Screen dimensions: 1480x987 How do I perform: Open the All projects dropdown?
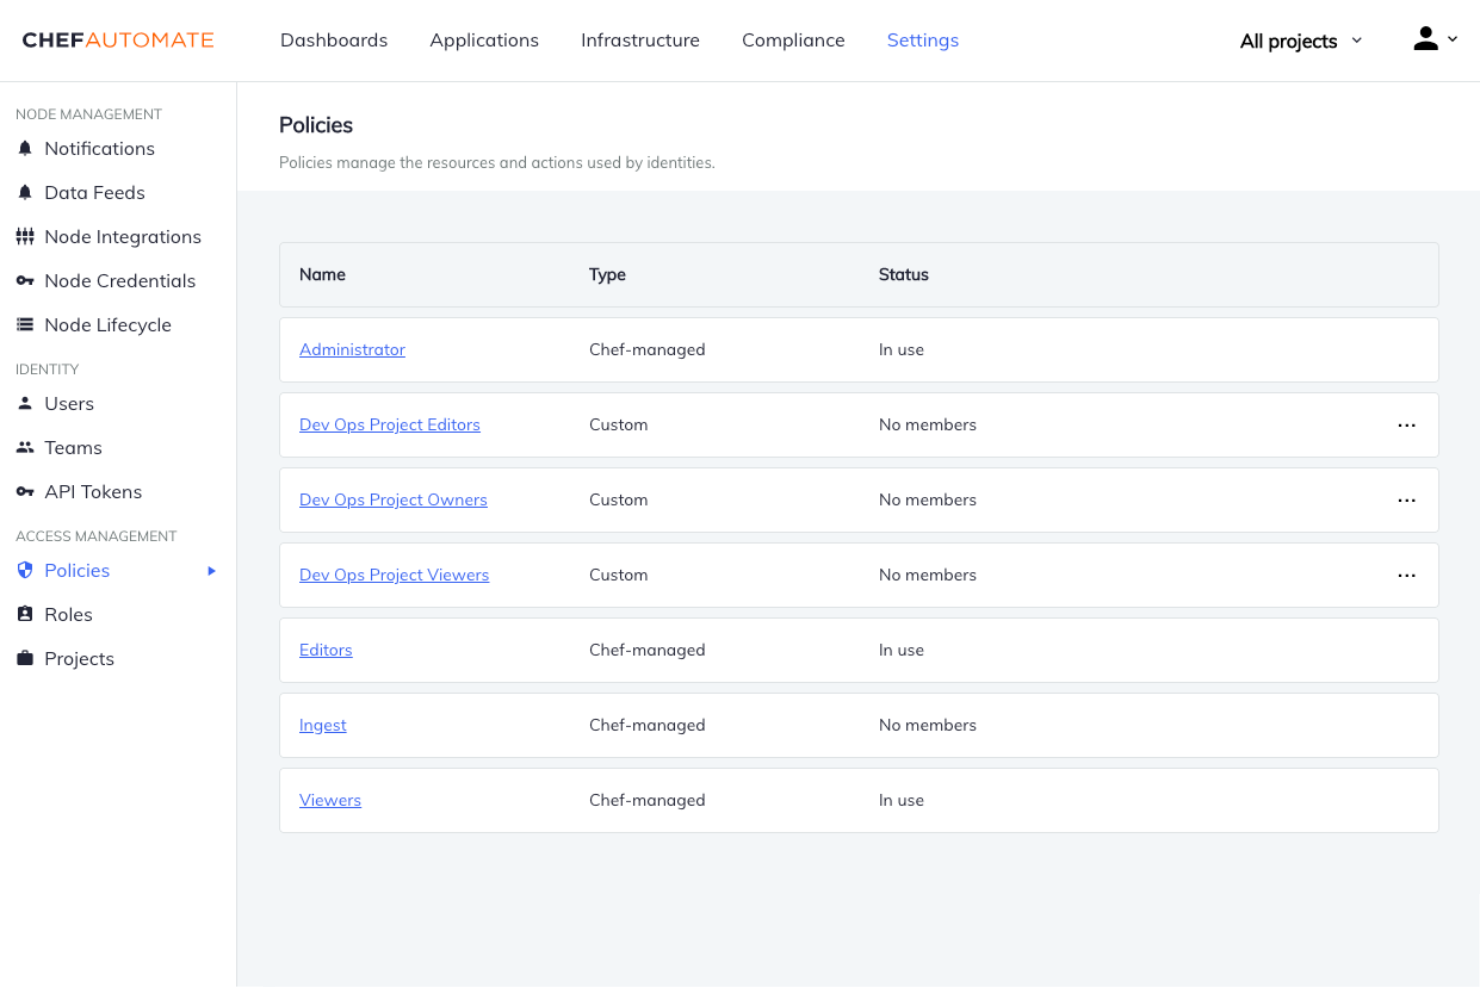click(1299, 41)
